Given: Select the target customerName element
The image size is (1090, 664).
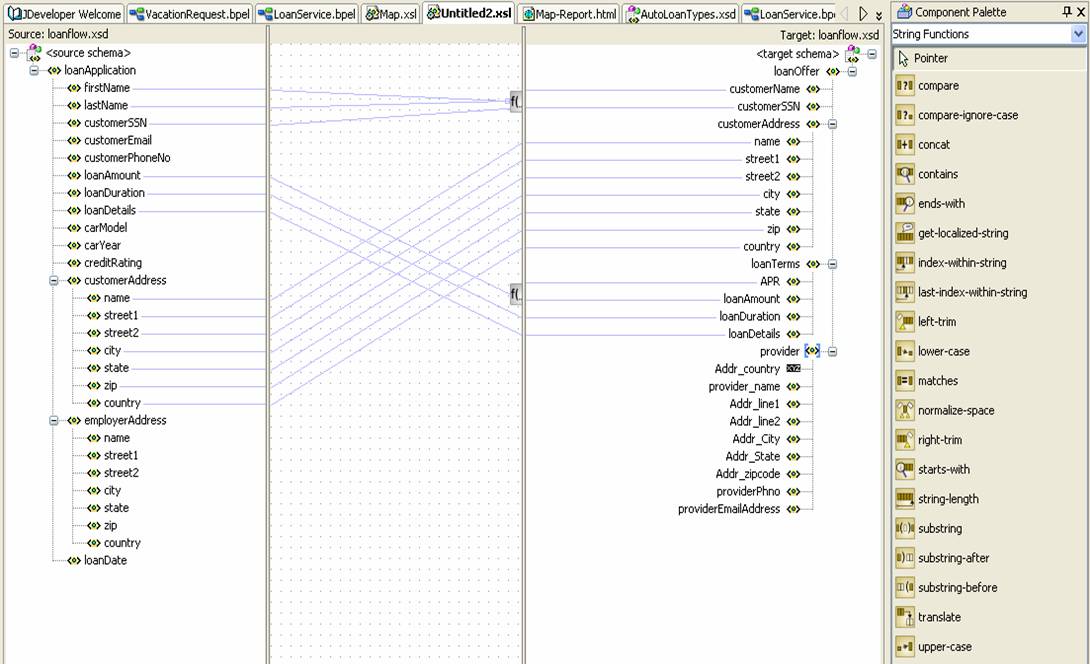Looking at the screenshot, I should (x=764, y=89).
